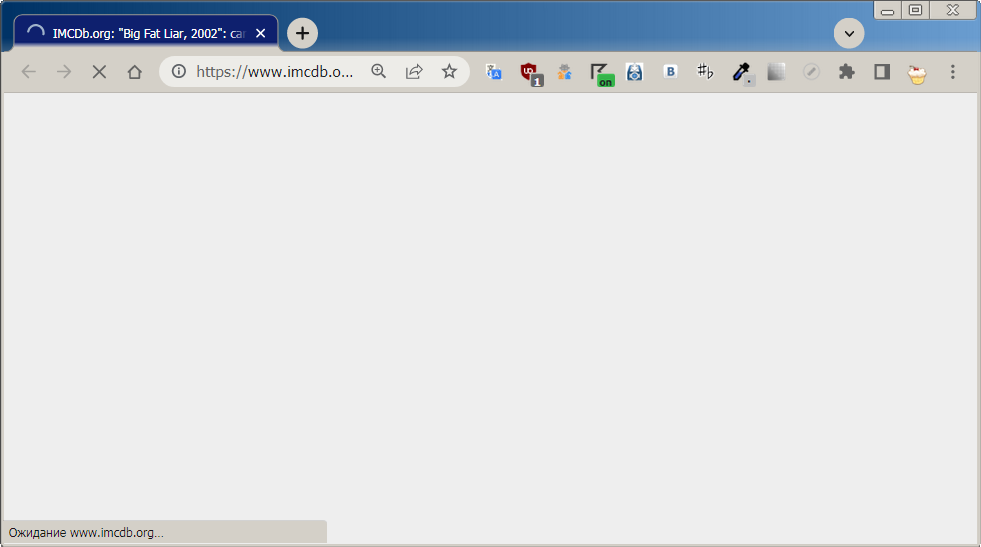Stop loading the page

(x=99, y=72)
